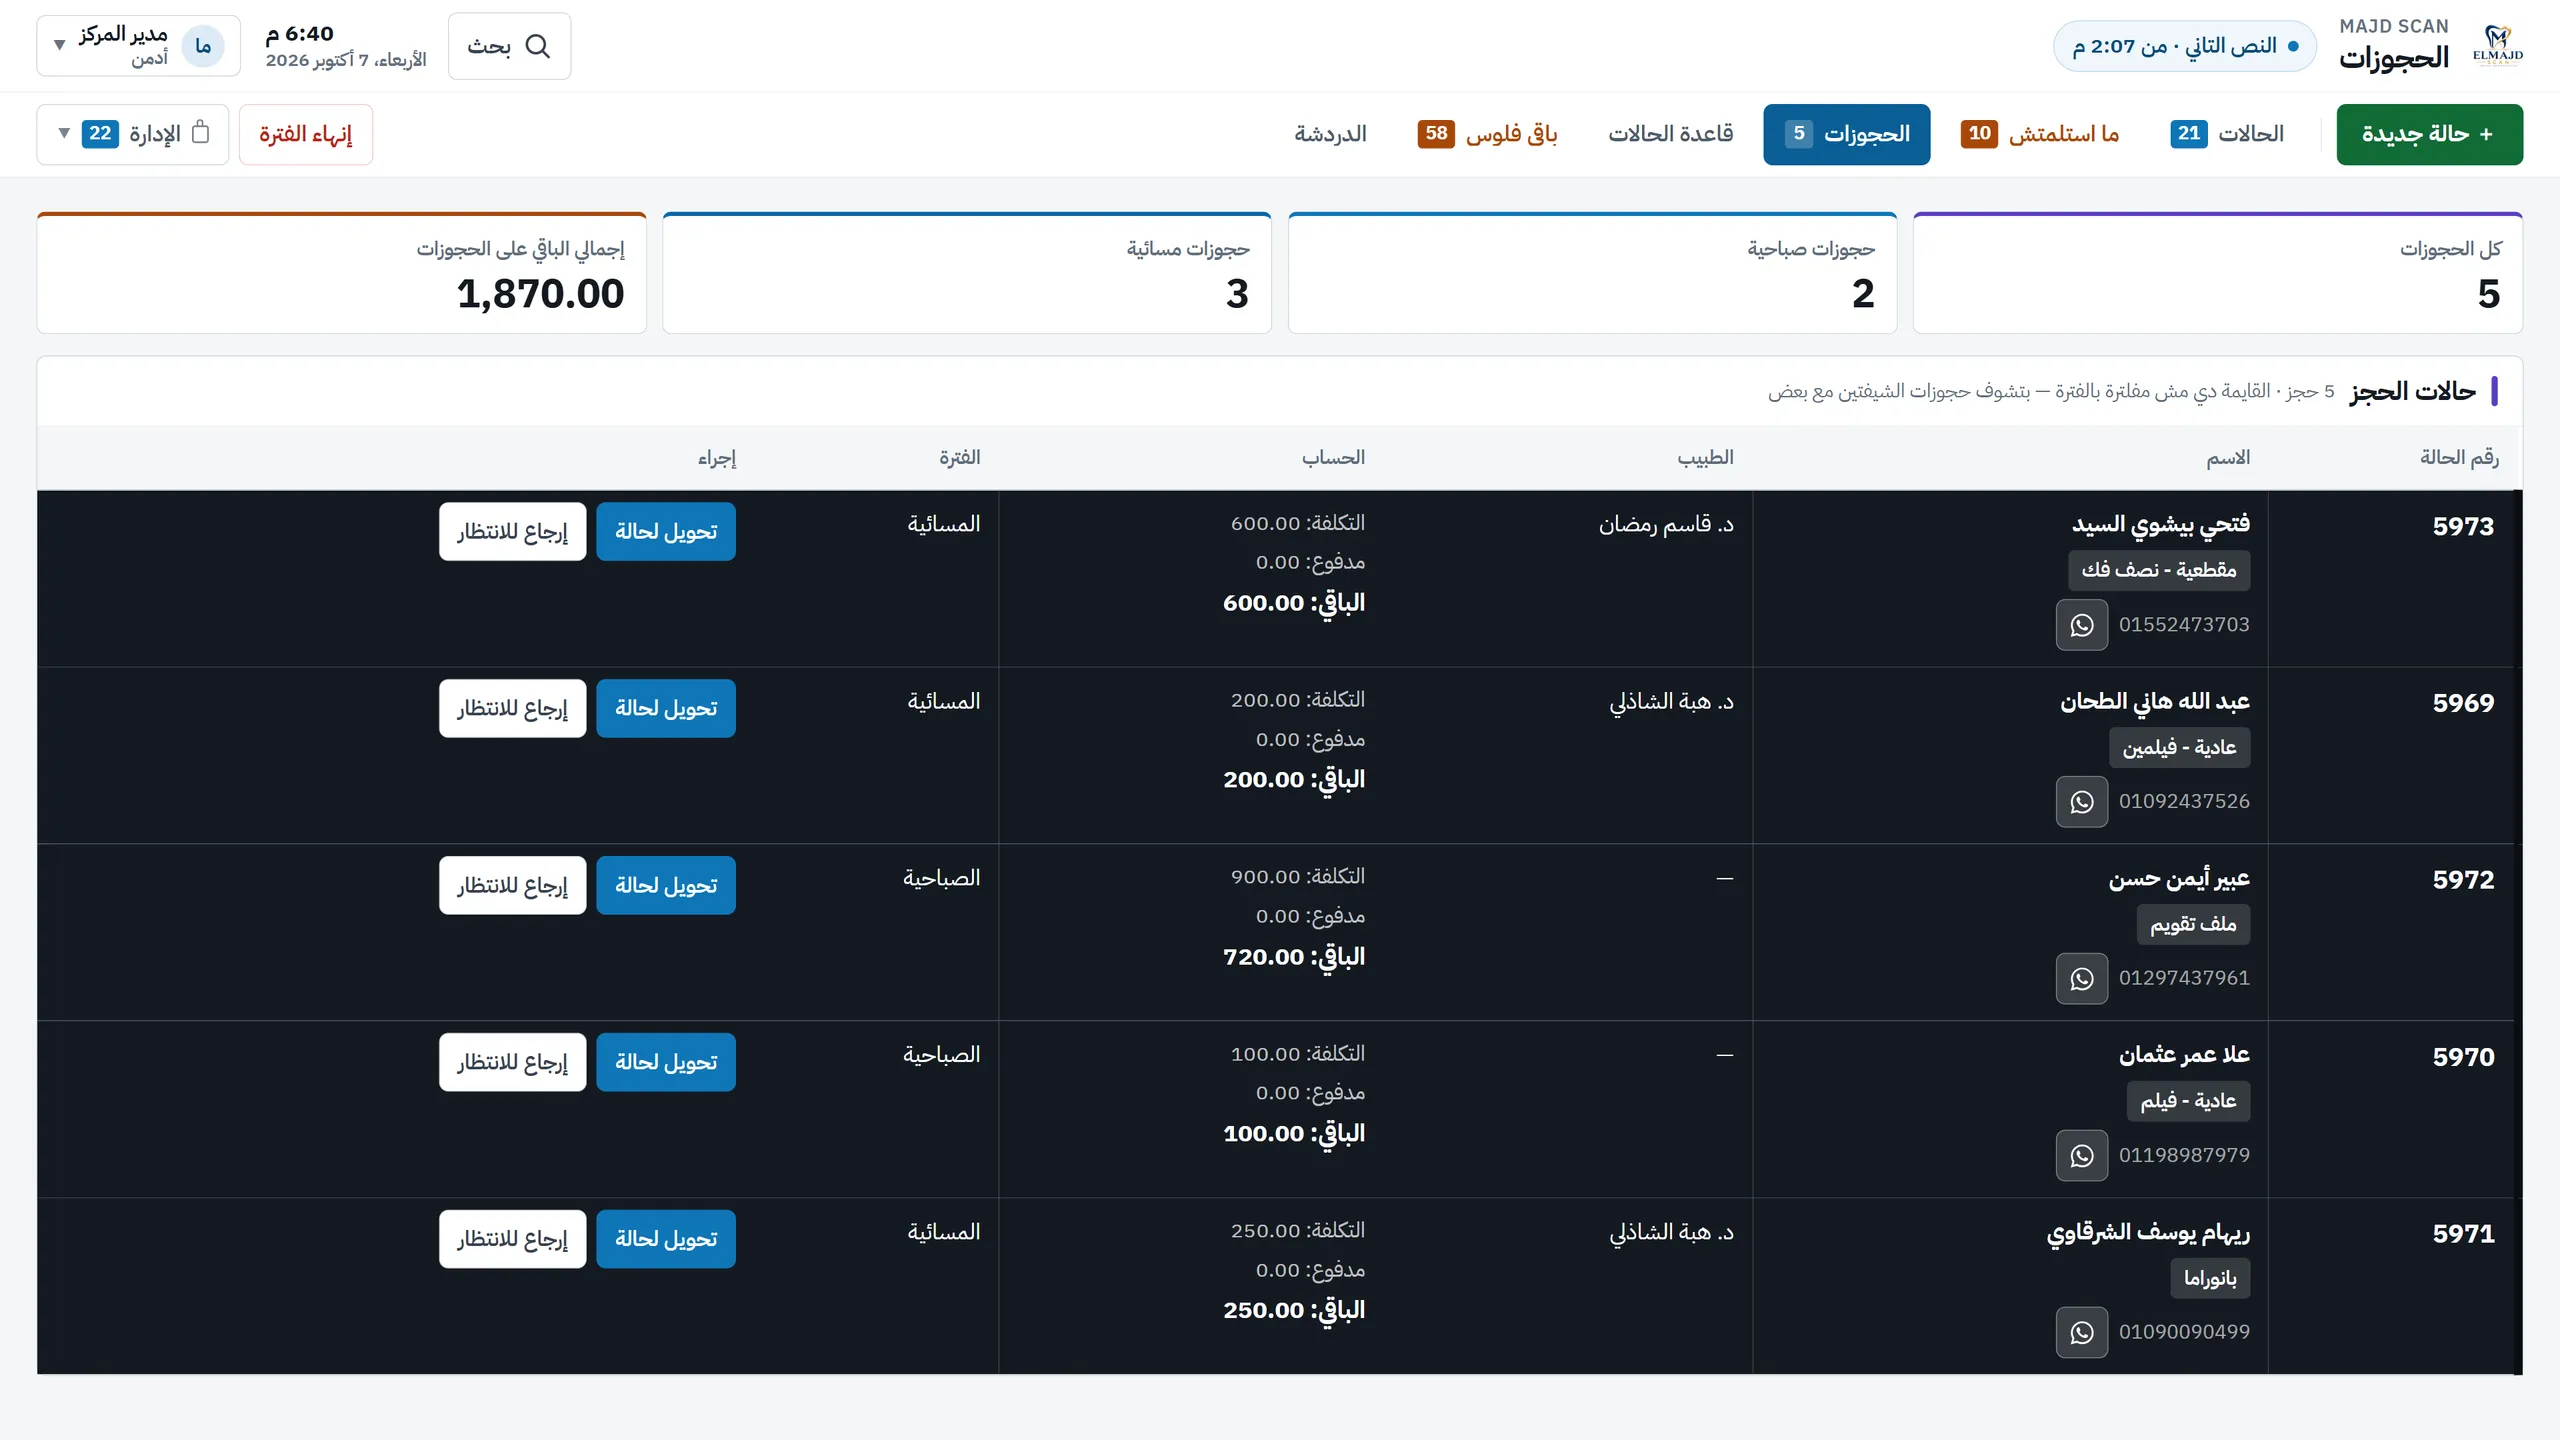Click patient name فتحي بيشوي السيد
The image size is (2560, 1440).
click(2160, 524)
